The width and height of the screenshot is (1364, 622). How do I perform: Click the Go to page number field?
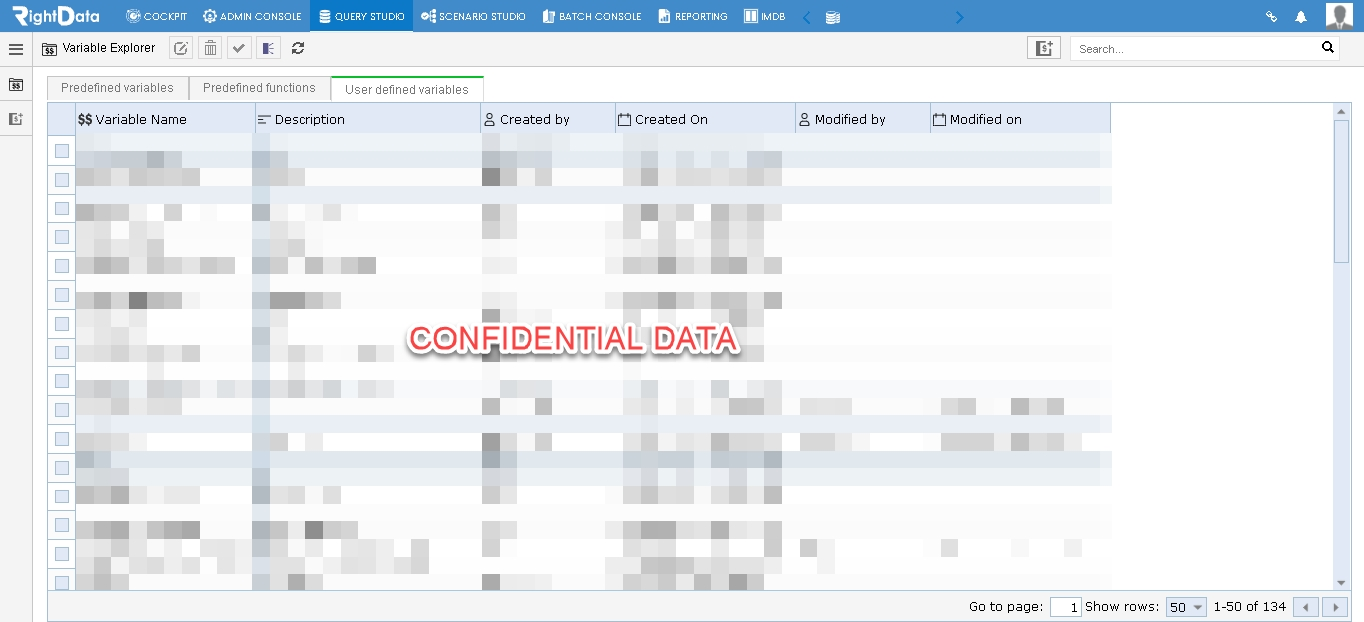pos(1065,607)
